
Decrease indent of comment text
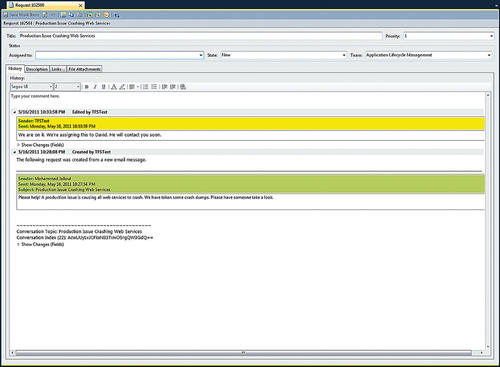[x=164, y=87]
